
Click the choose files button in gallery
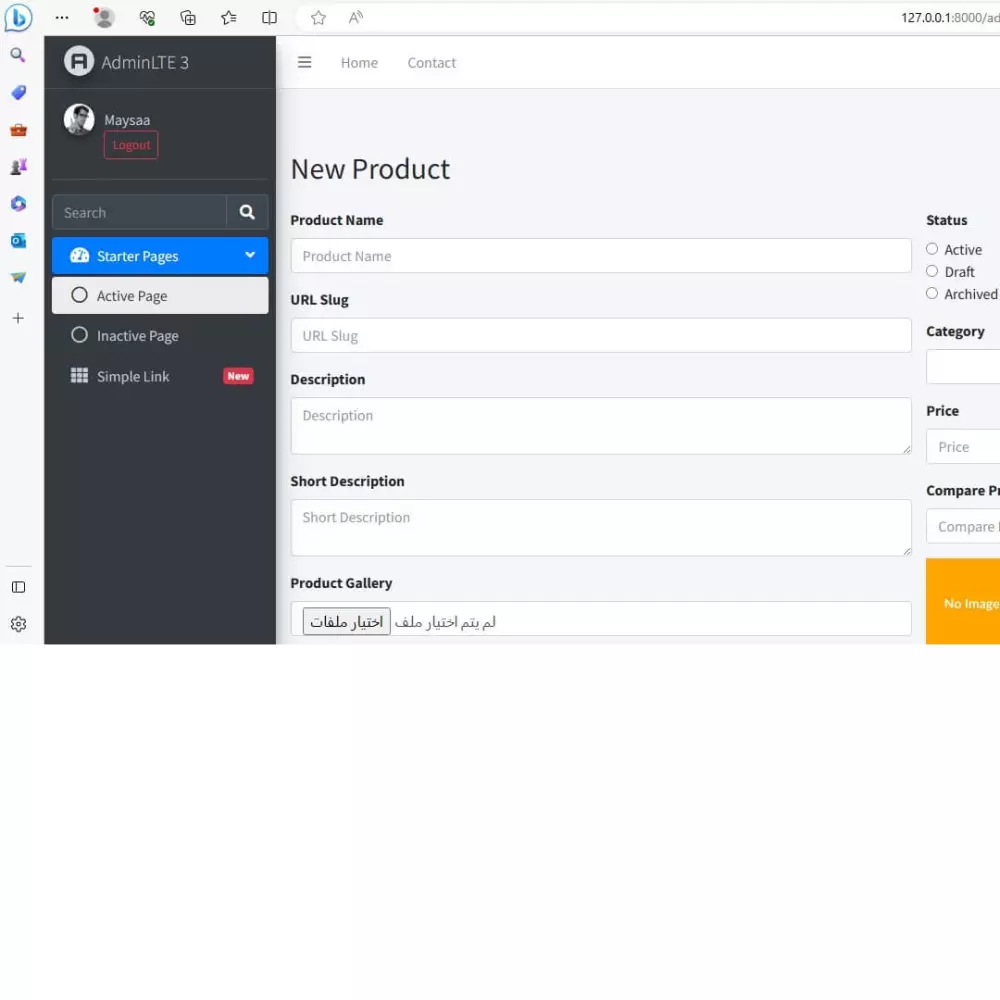tap(346, 621)
